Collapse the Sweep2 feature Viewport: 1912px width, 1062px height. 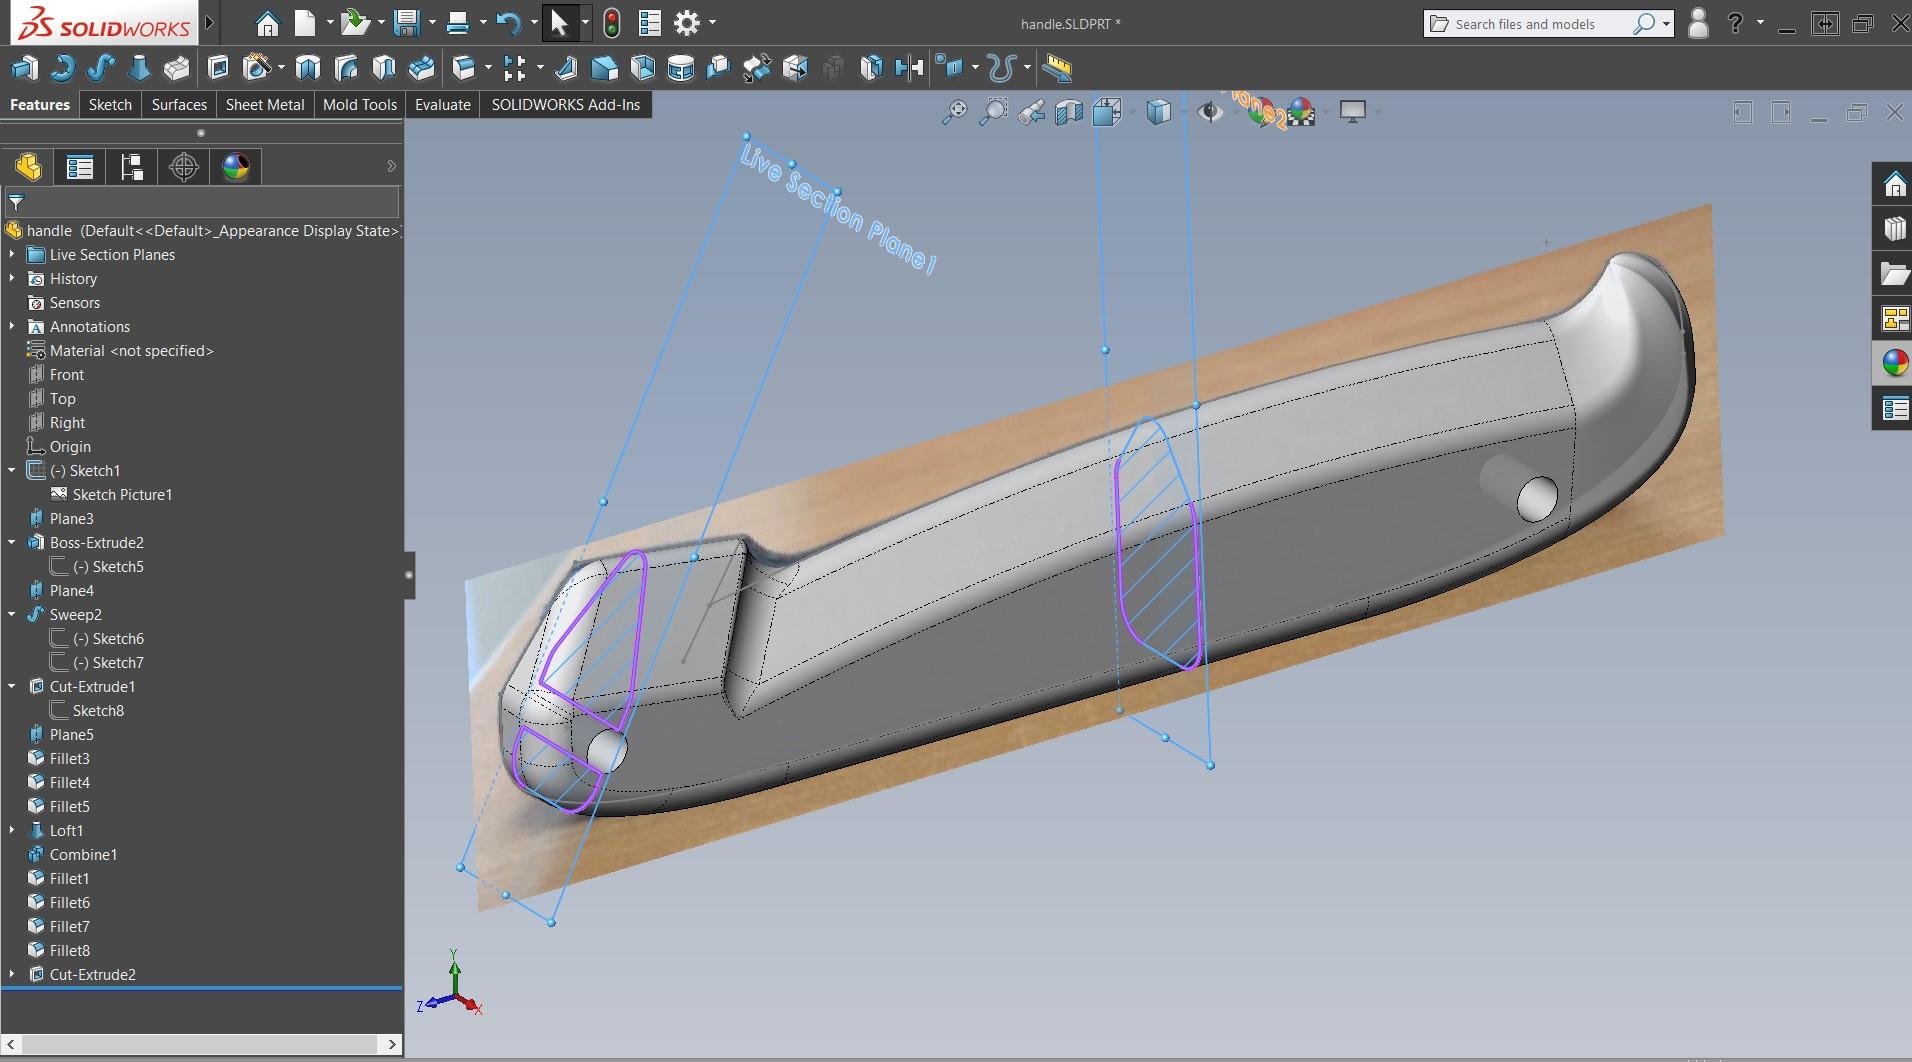click(12, 615)
